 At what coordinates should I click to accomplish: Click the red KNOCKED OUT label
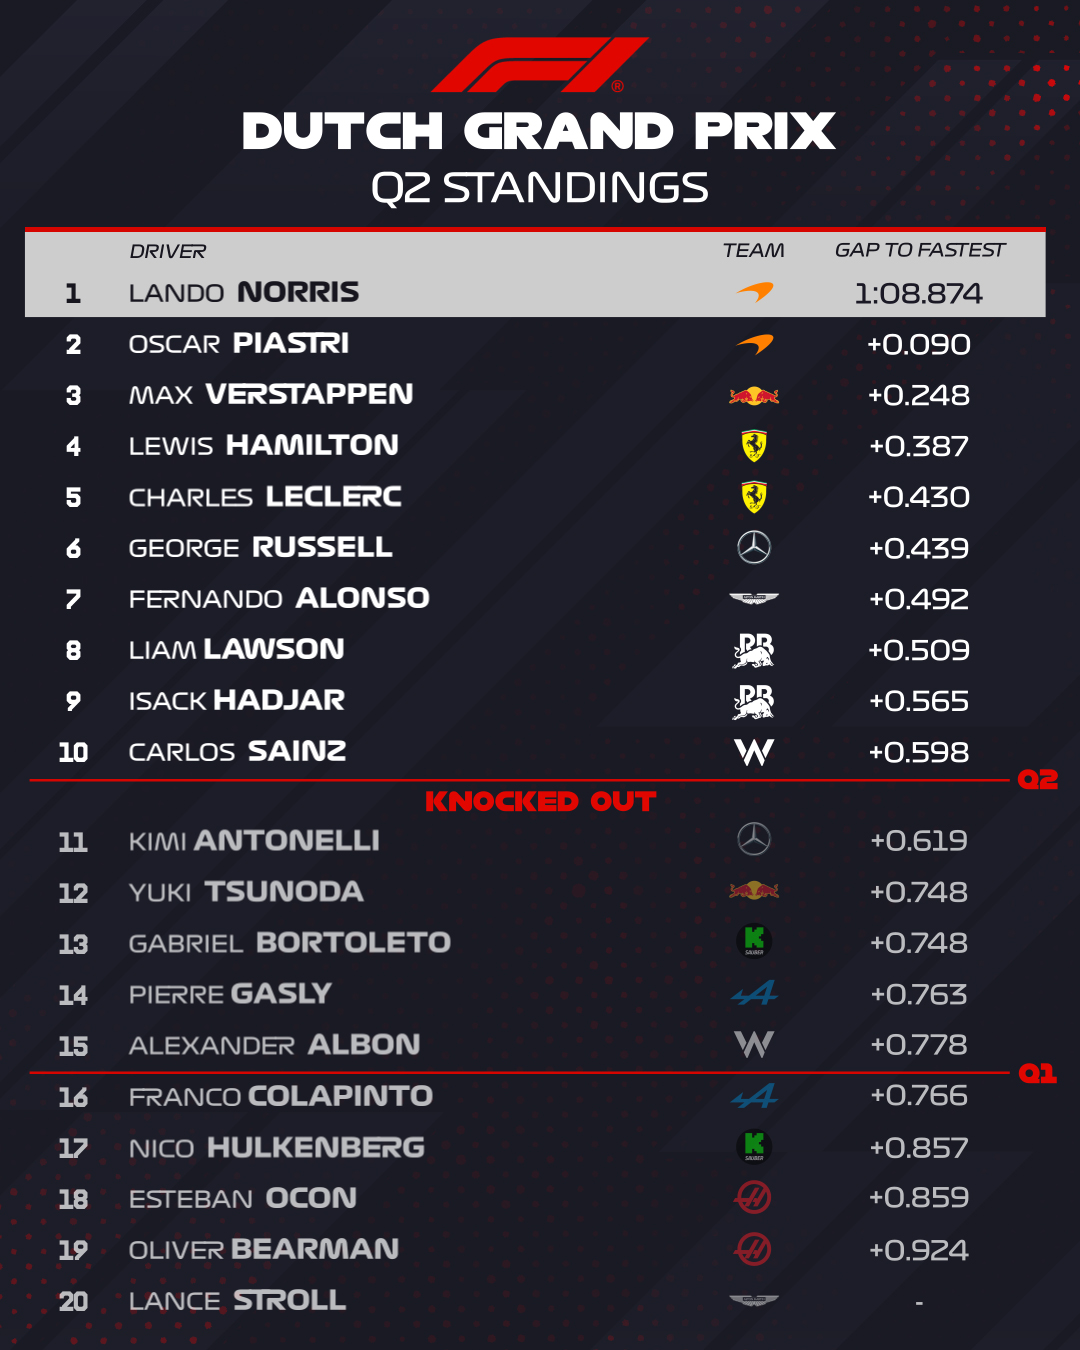pyautogui.click(x=540, y=802)
